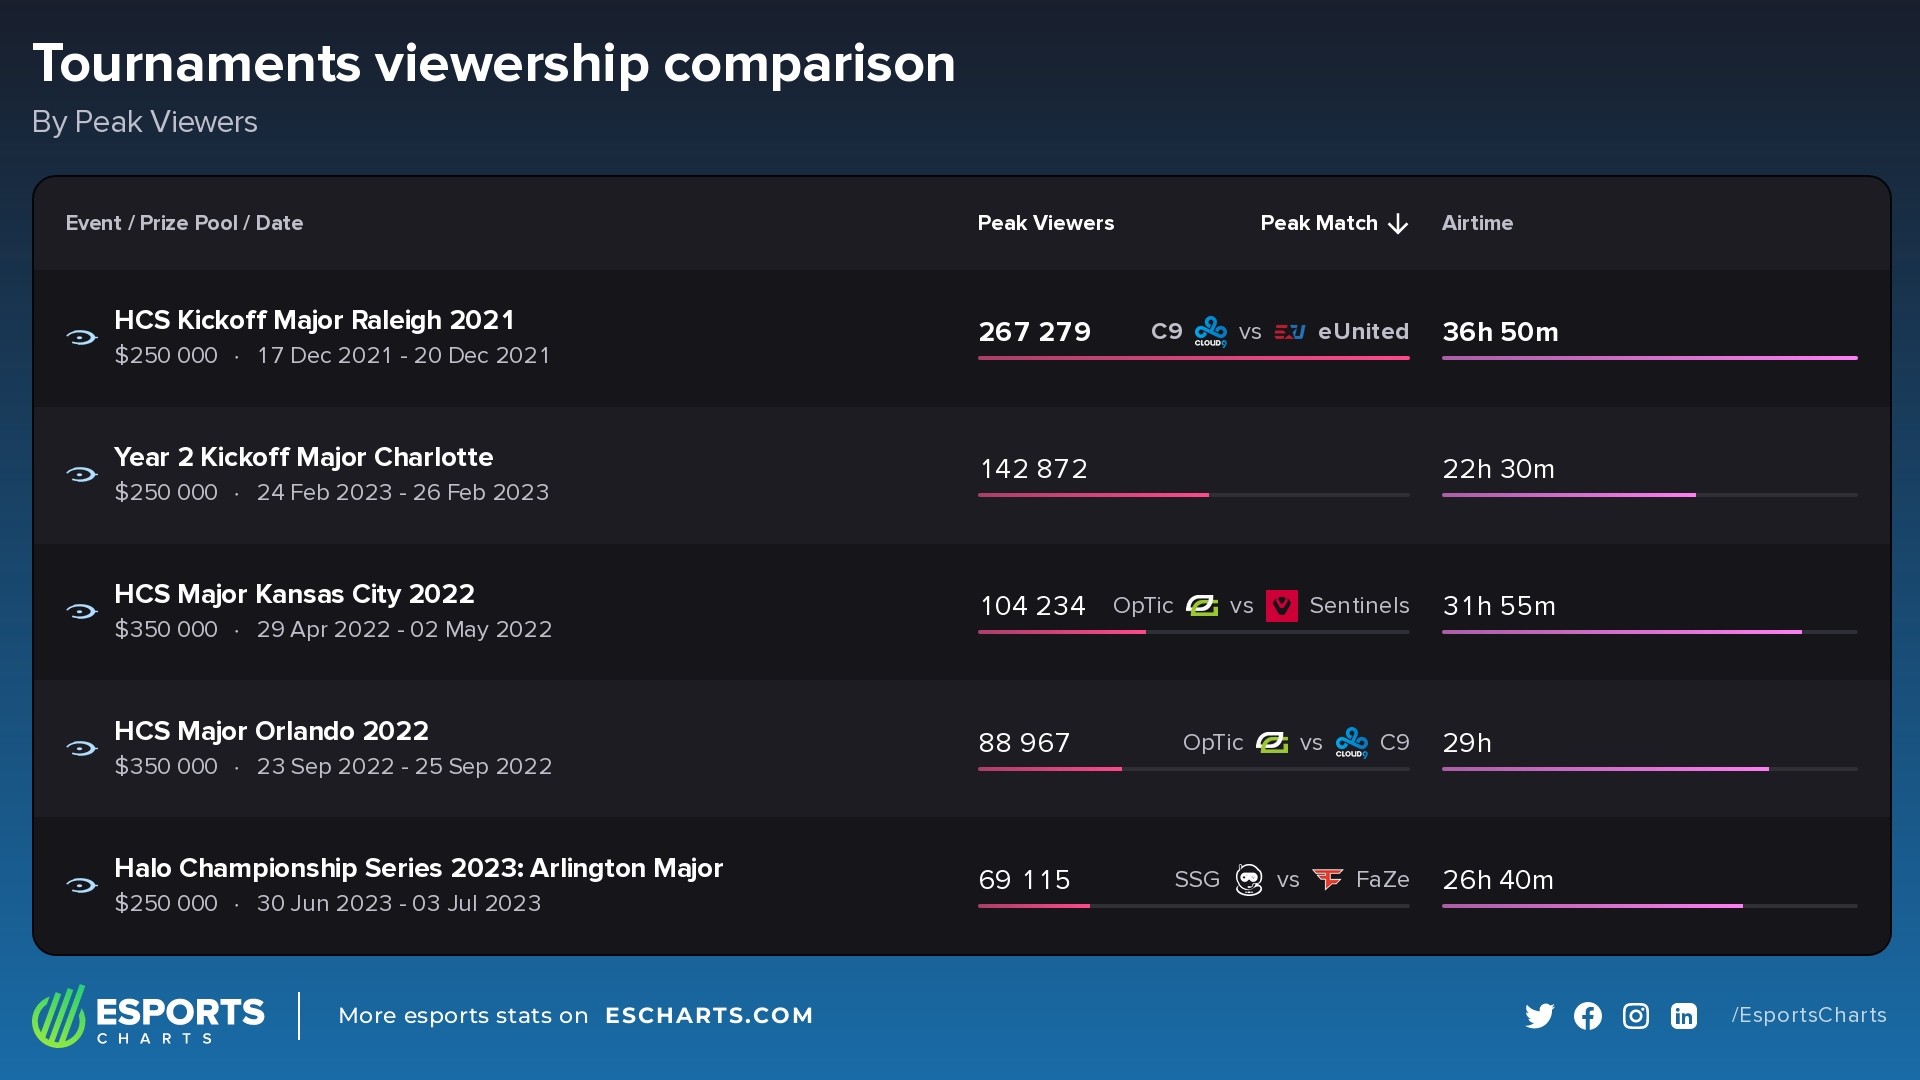
Task: Toggle the eye icon for Year 2 Kickoff Major Charlotte
Action: tap(82, 474)
